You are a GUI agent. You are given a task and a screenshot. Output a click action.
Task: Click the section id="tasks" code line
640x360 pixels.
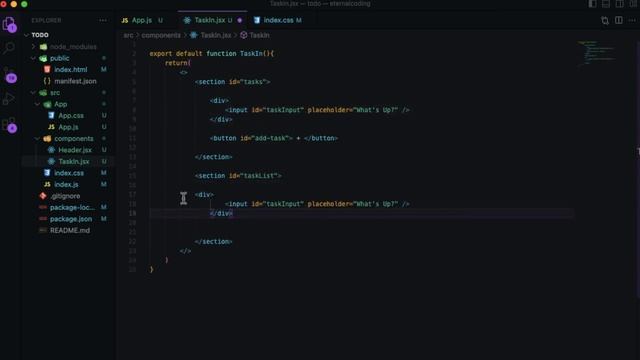(232, 82)
